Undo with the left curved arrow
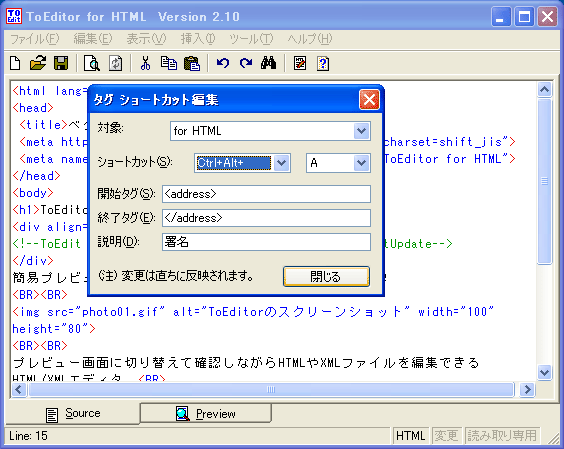Image resolution: width=564 pixels, height=449 pixels. [x=223, y=63]
